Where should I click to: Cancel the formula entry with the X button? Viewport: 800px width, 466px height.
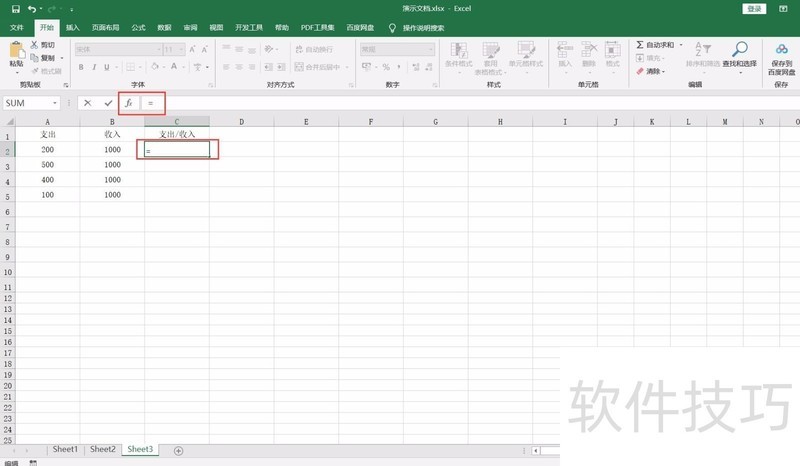(88, 103)
